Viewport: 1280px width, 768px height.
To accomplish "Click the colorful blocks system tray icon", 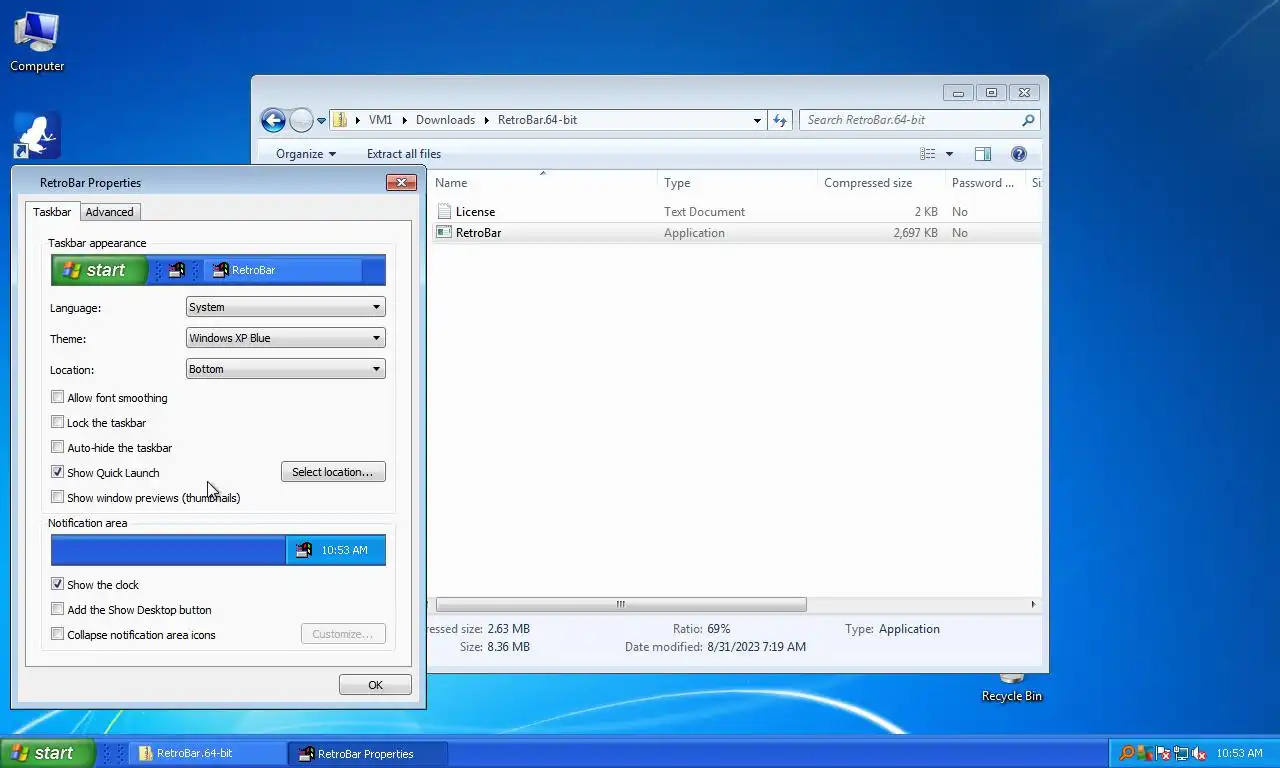I will point(1145,753).
